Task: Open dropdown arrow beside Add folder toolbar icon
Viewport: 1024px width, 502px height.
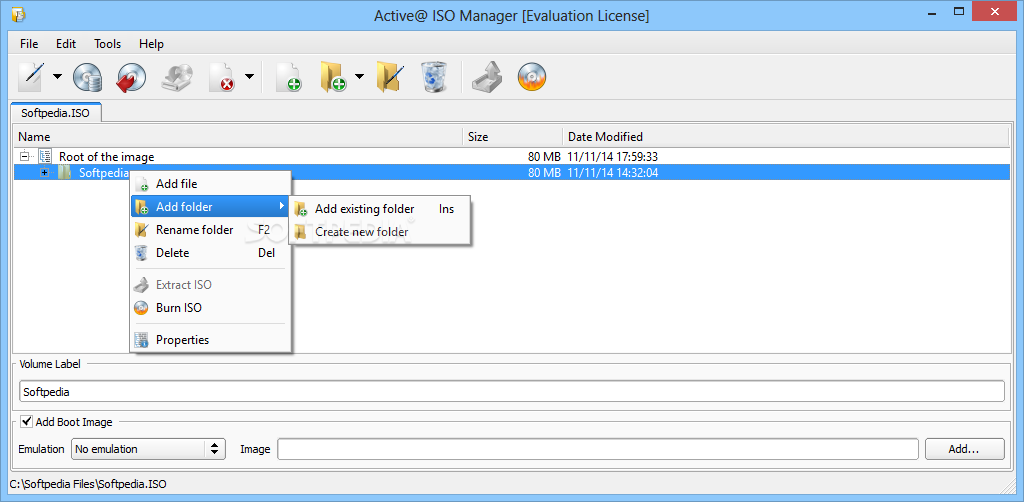Action: [x=359, y=76]
